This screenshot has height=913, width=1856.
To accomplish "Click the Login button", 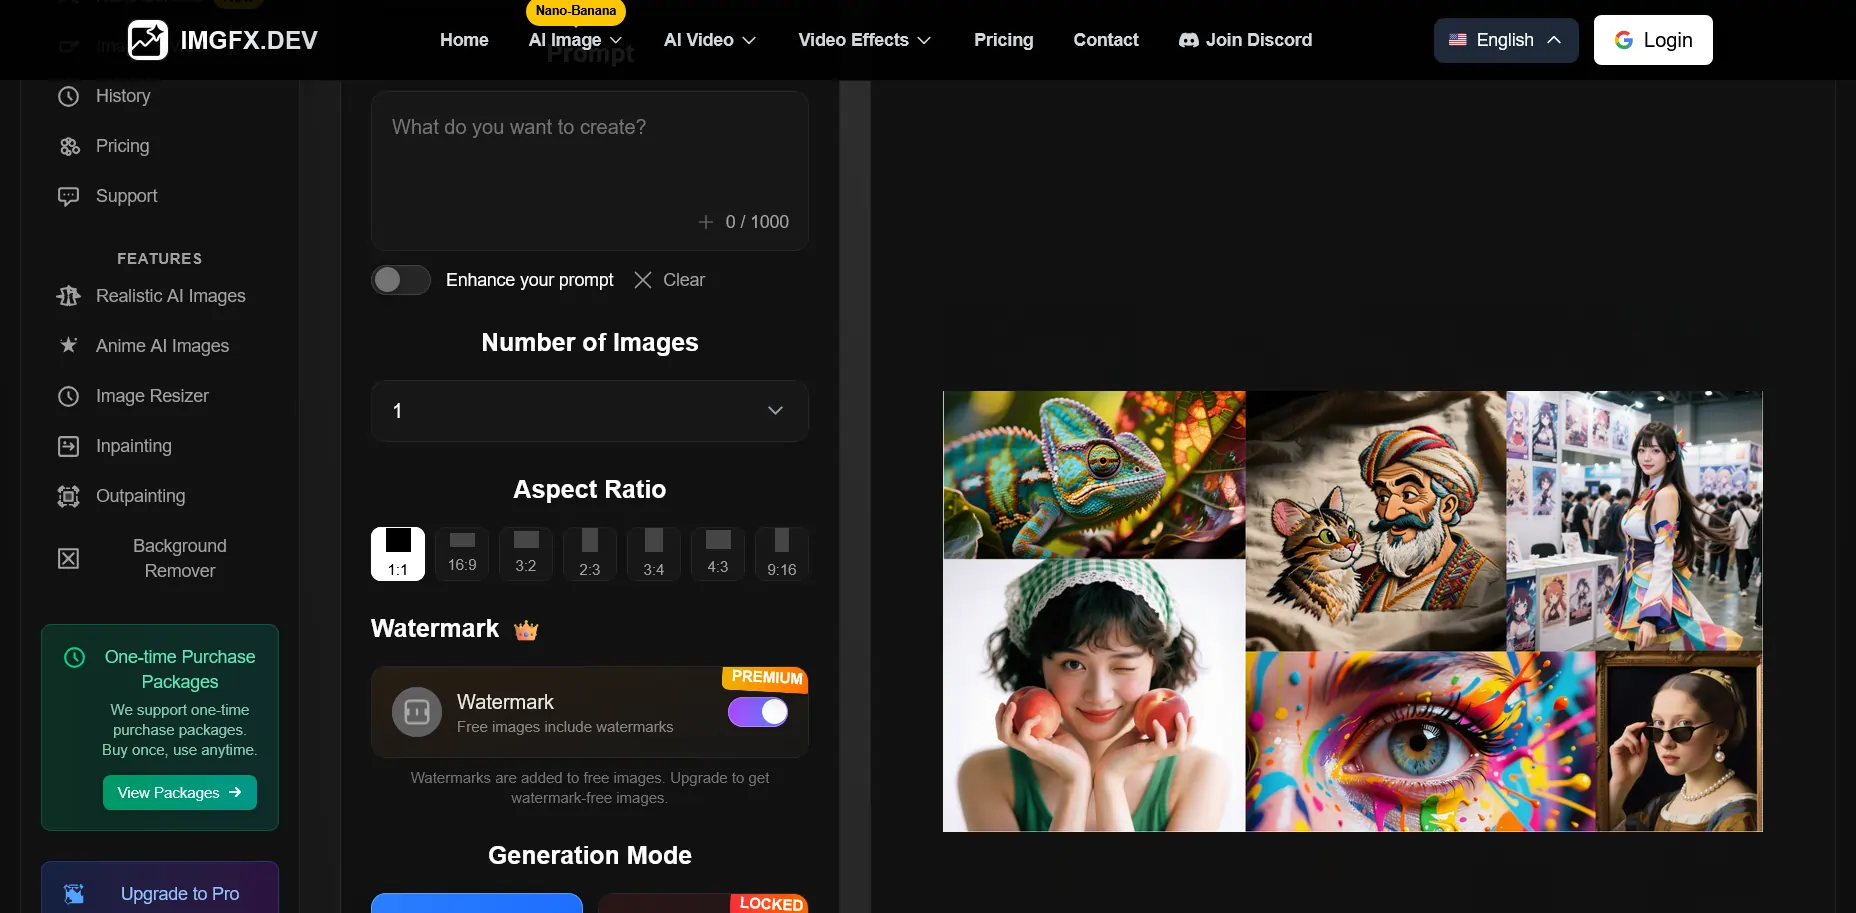I will click(1653, 40).
